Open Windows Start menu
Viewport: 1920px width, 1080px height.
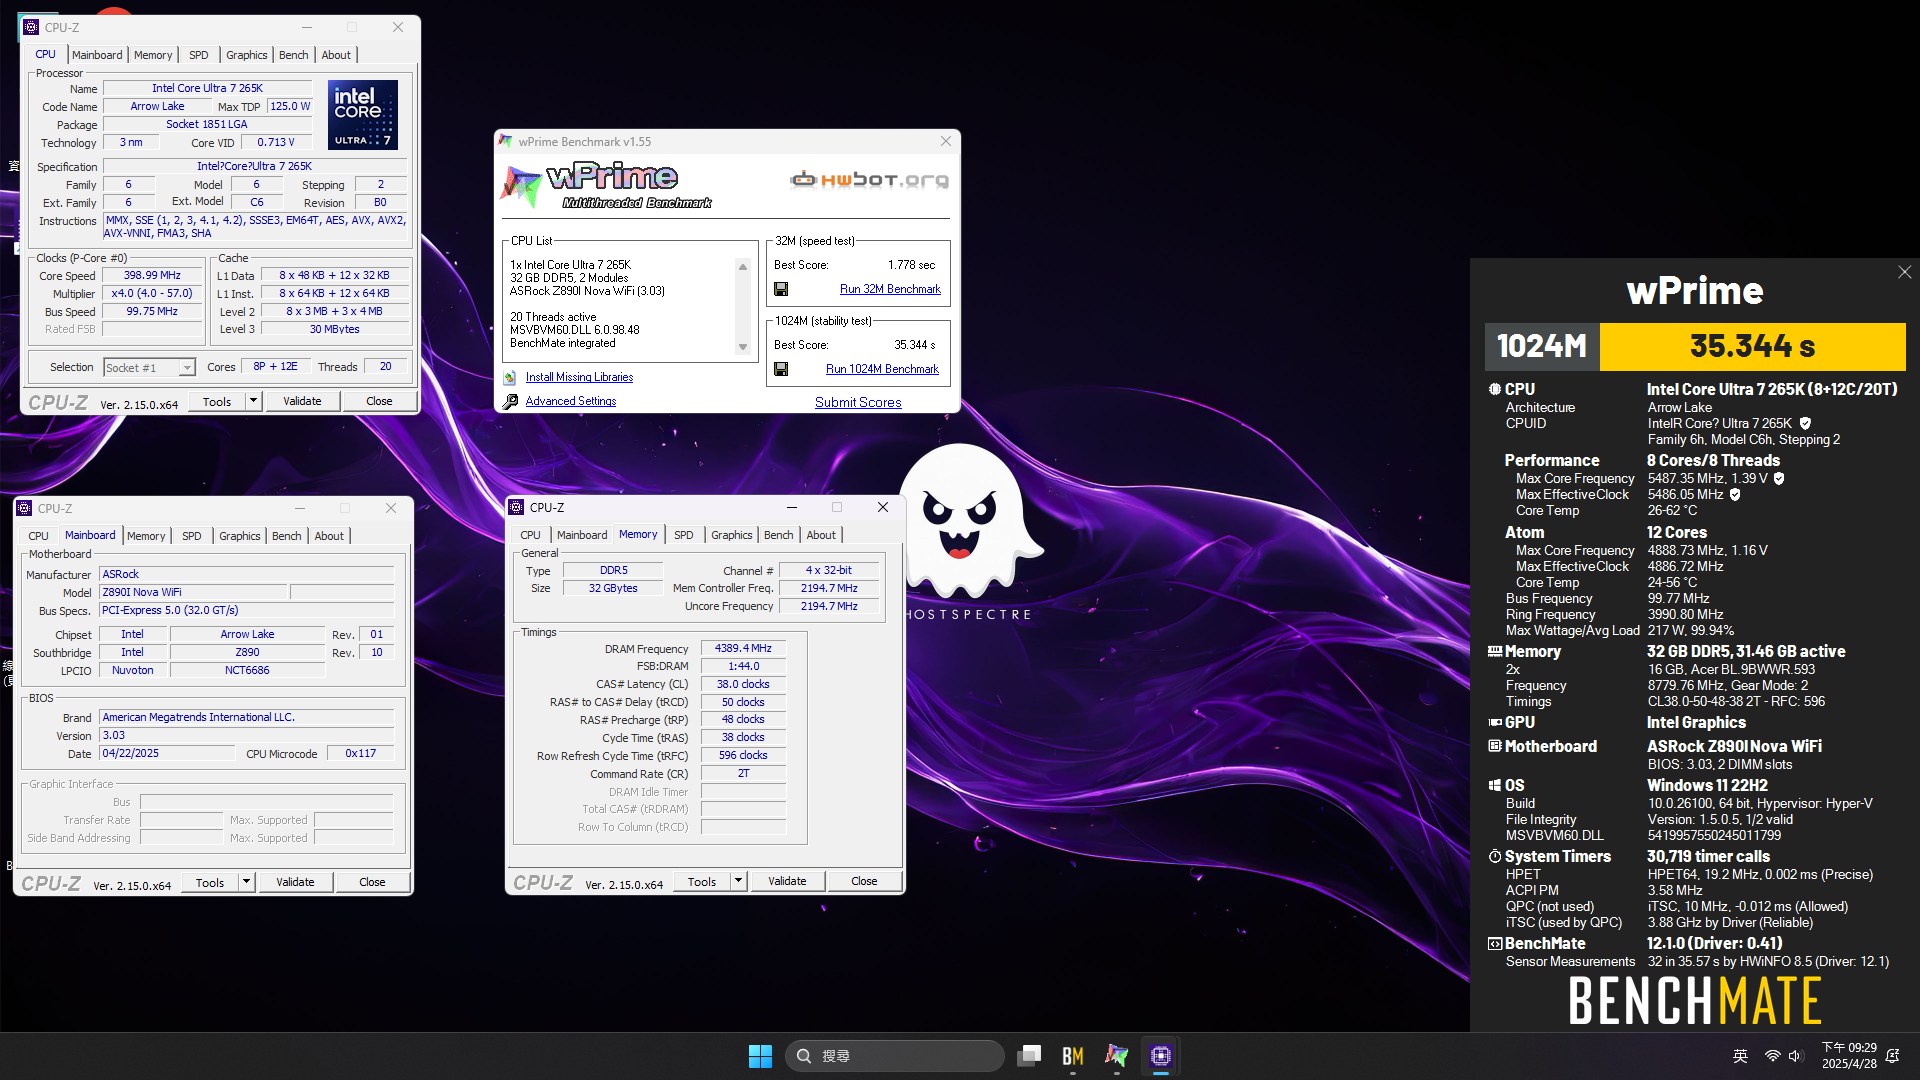pyautogui.click(x=760, y=1056)
